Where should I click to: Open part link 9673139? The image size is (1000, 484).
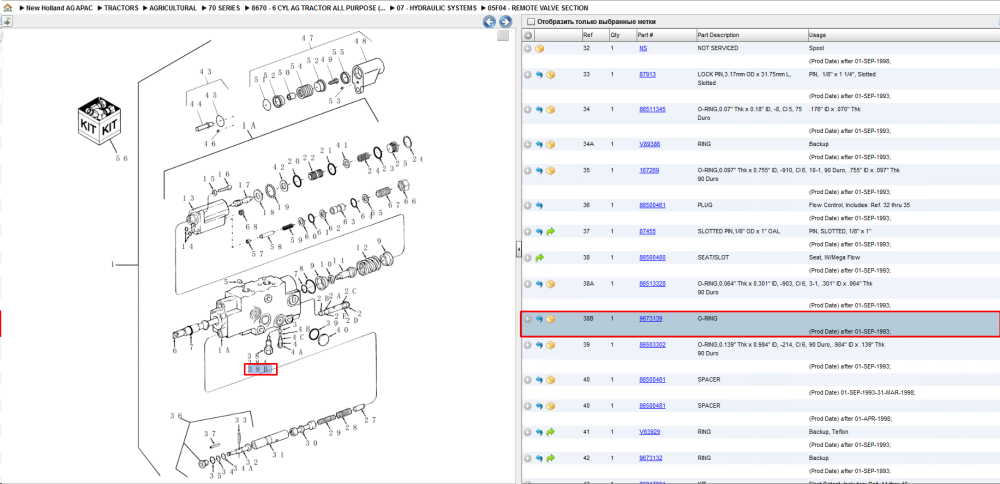tap(651, 319)
